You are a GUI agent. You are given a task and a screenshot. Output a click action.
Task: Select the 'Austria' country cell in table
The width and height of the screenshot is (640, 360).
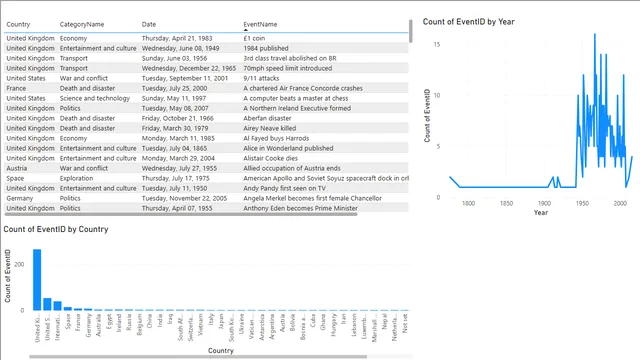pos(16,168)
